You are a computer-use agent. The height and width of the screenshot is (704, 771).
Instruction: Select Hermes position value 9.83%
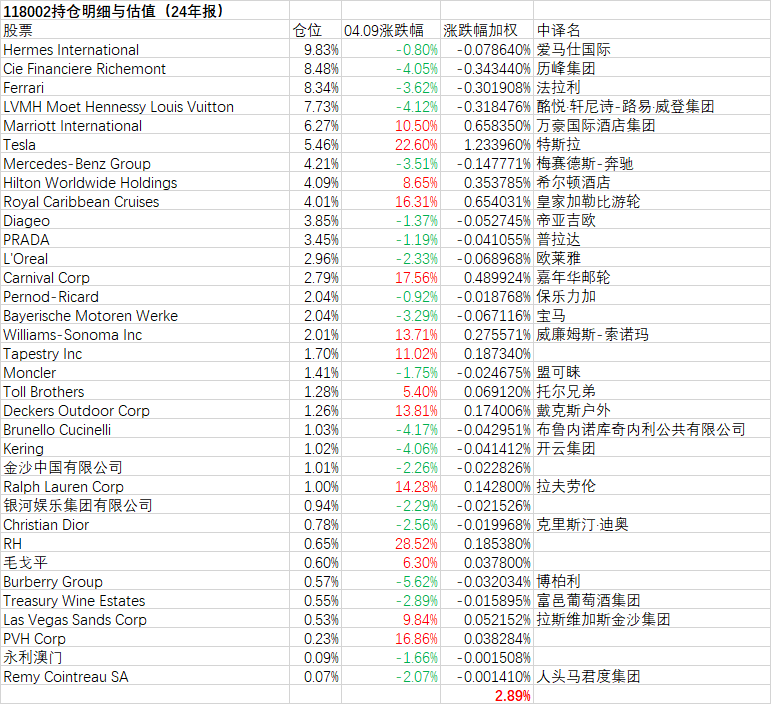316,49
